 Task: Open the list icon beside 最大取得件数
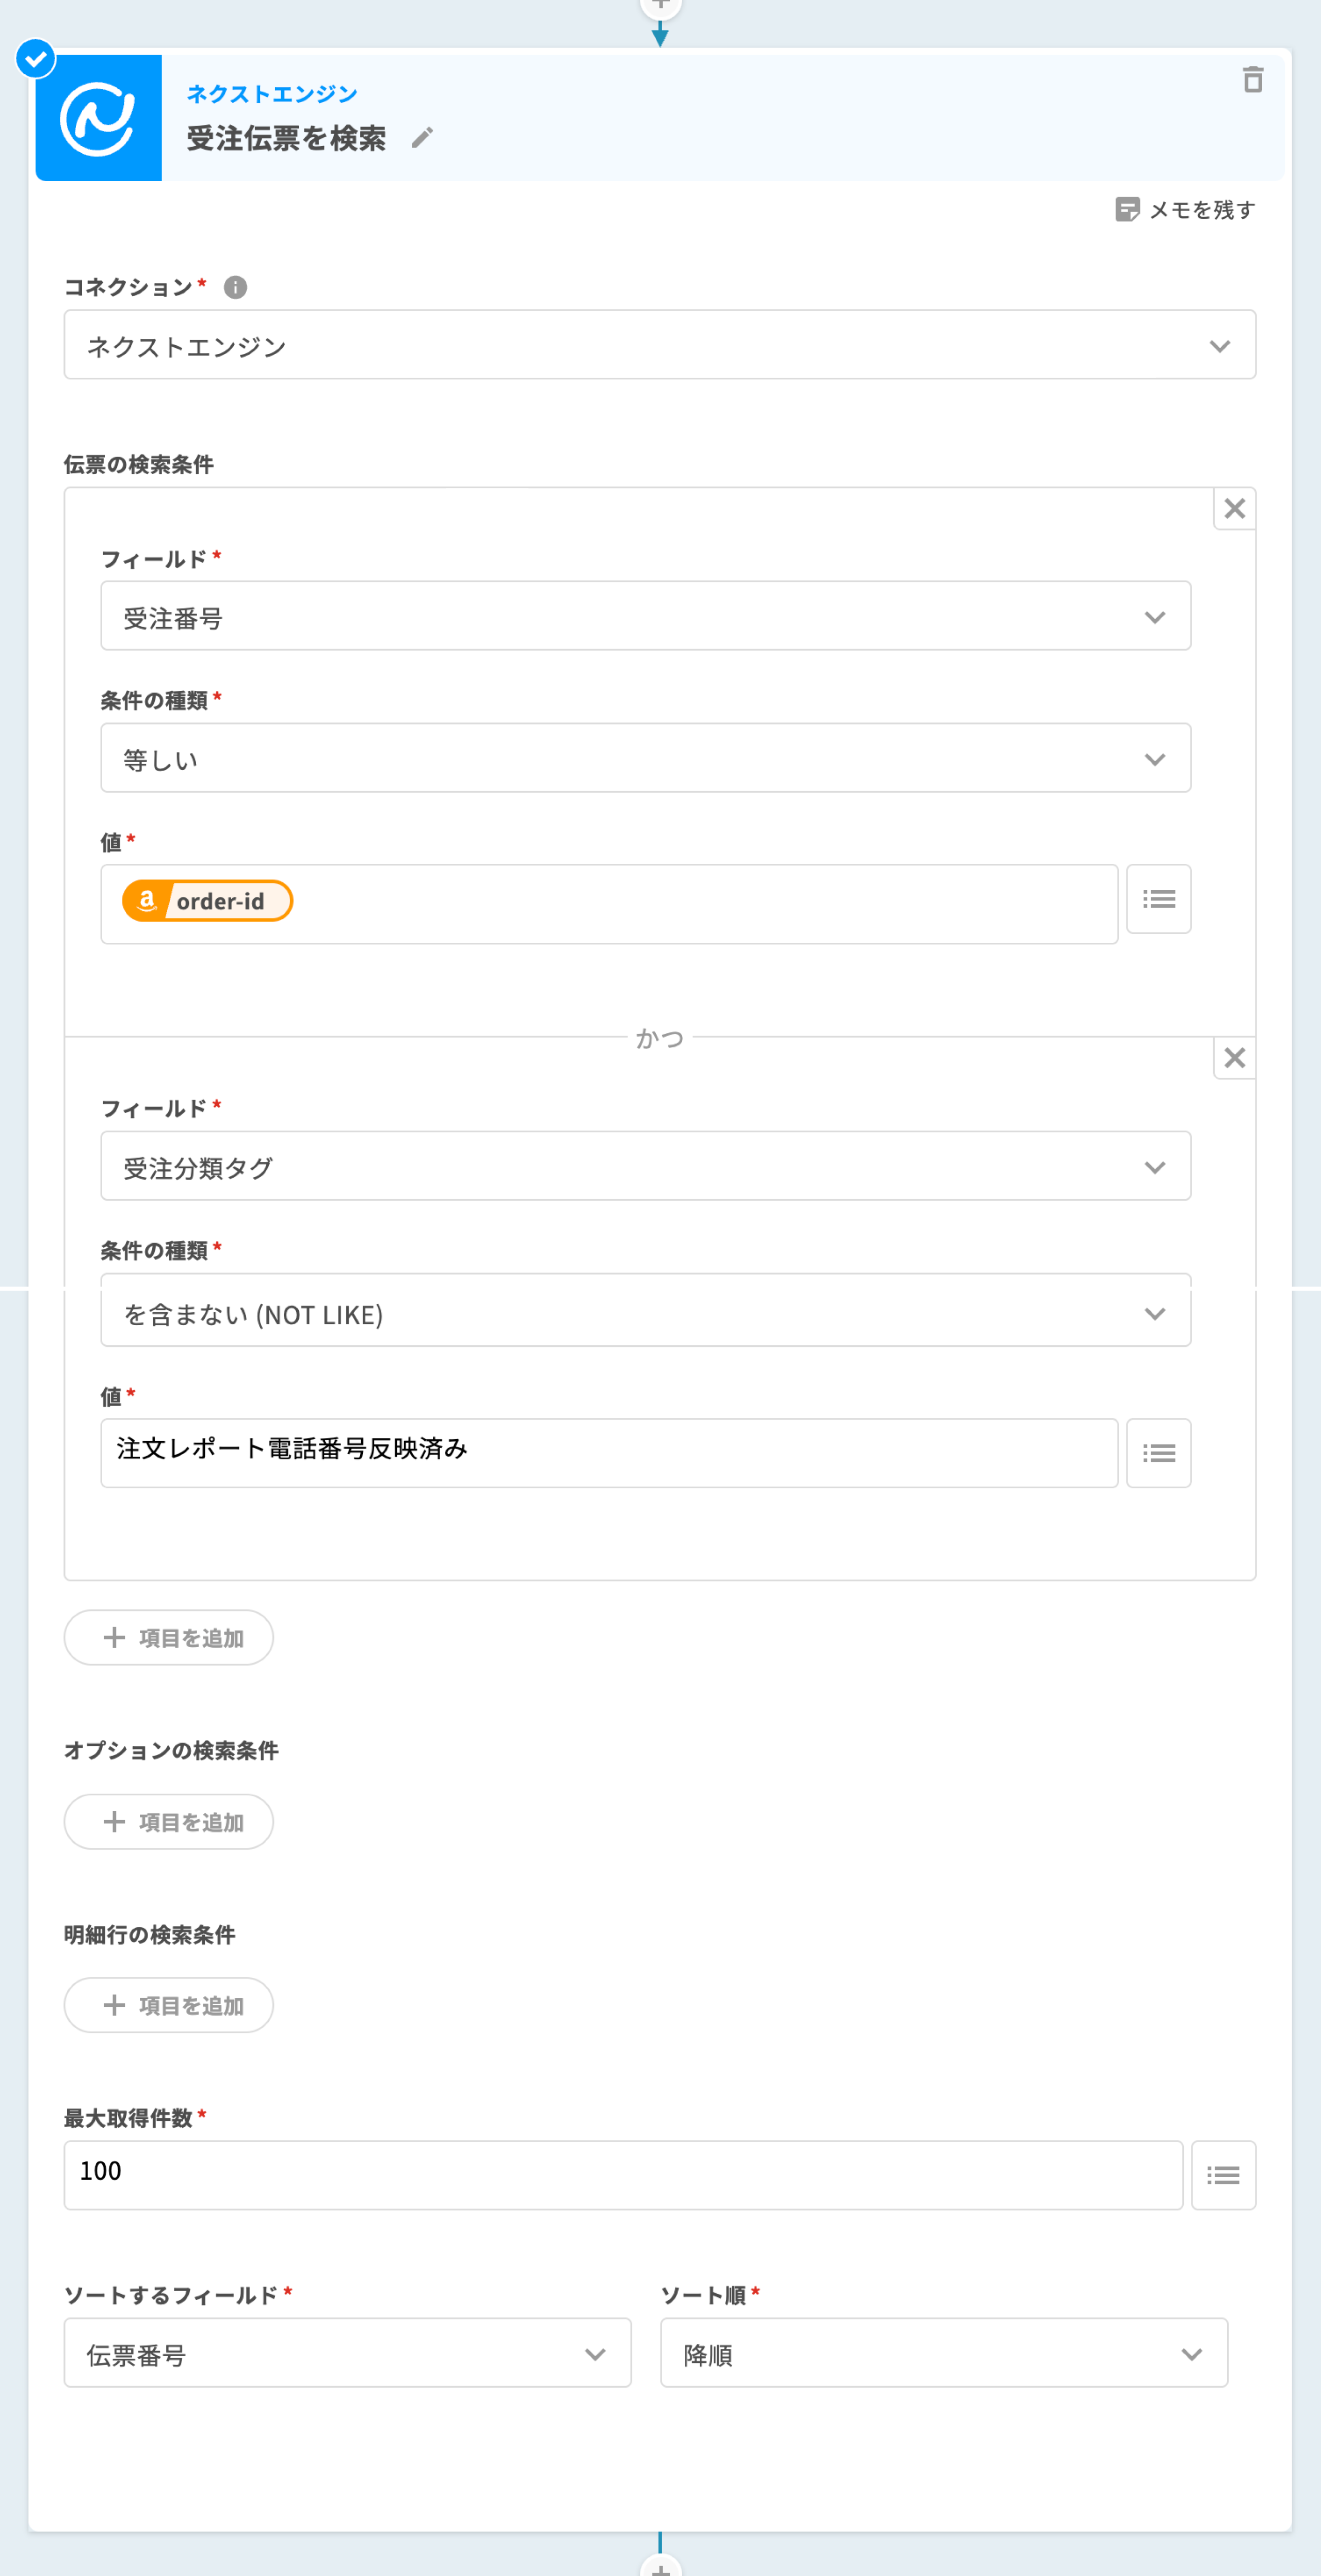[x=1222, y=2175]
